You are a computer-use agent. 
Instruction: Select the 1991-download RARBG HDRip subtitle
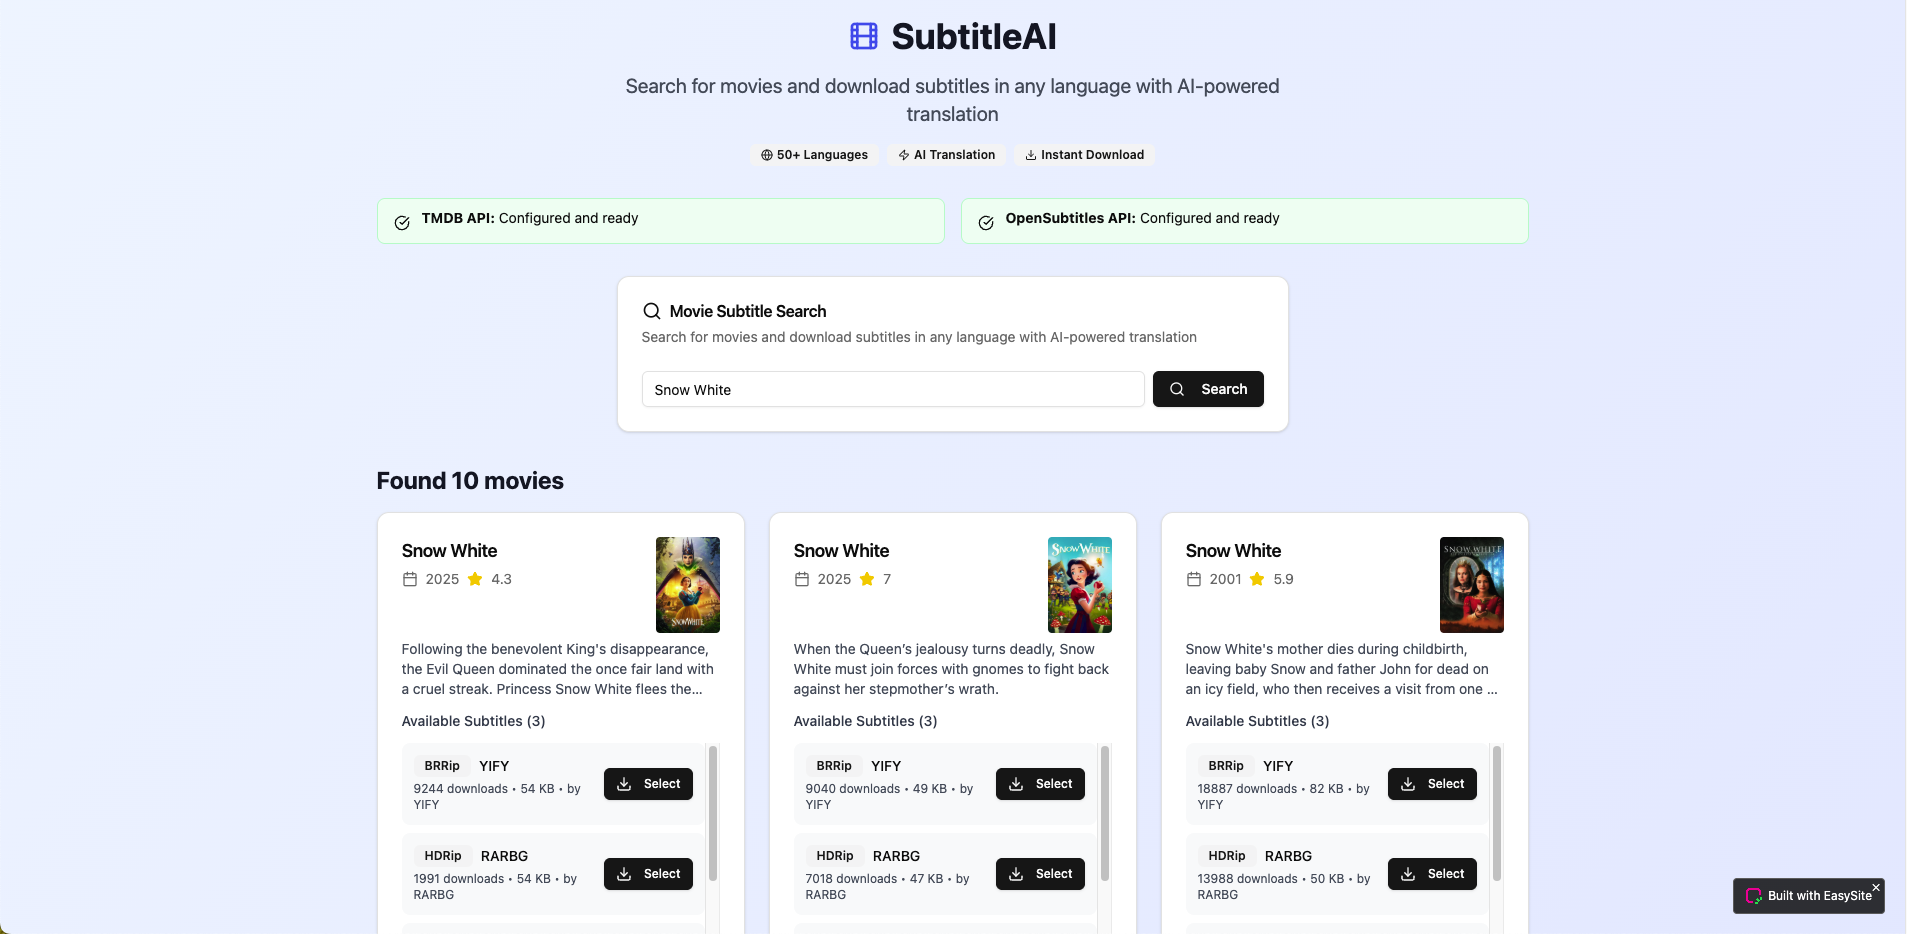tap(648, 874)
